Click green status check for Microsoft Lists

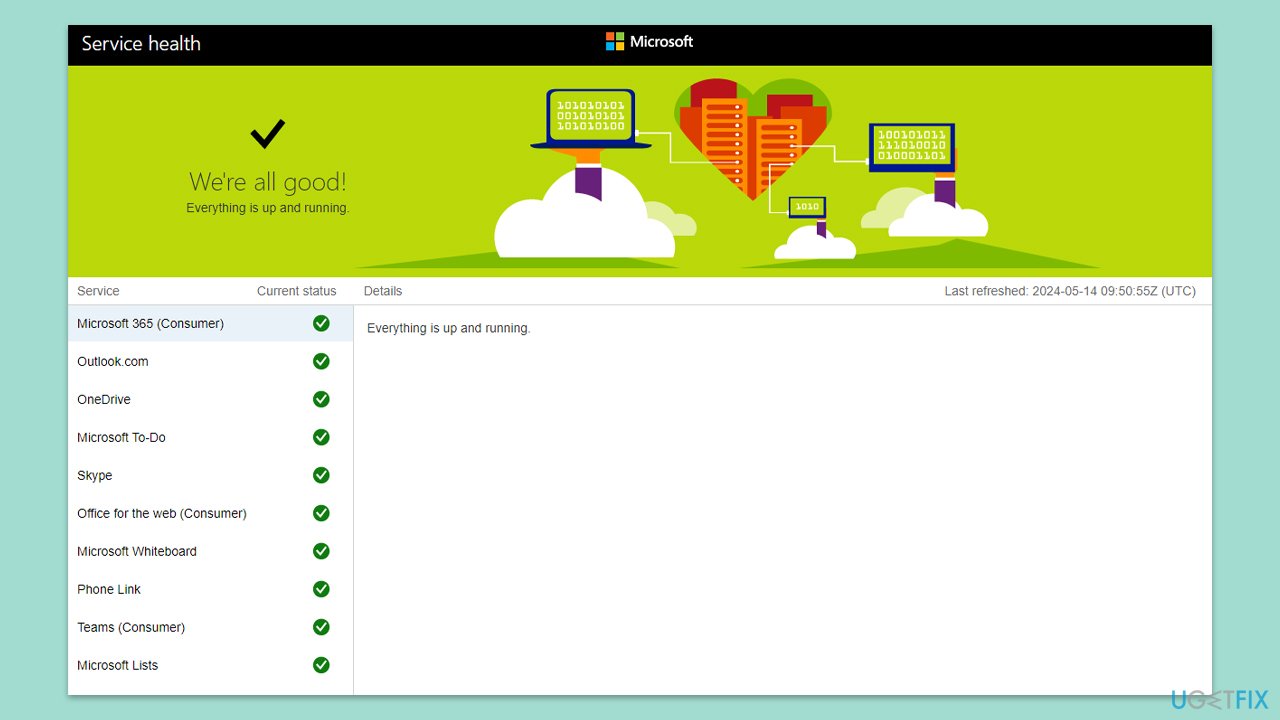[321, 665]
